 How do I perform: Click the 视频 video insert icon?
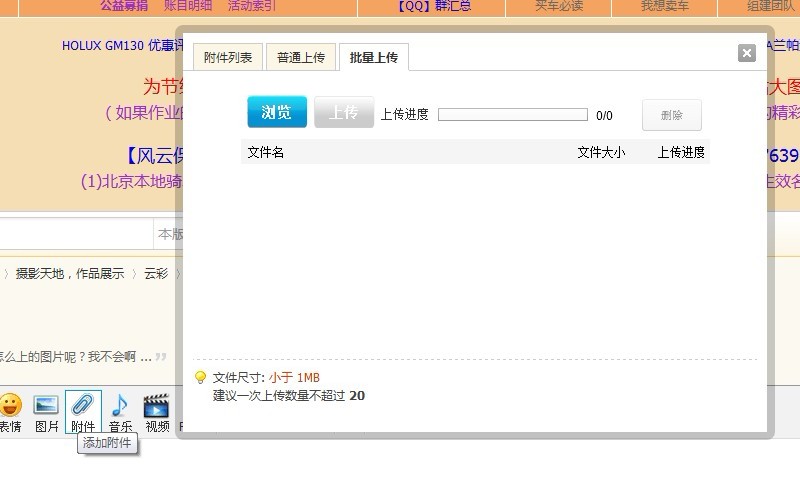tap(157, 412)
